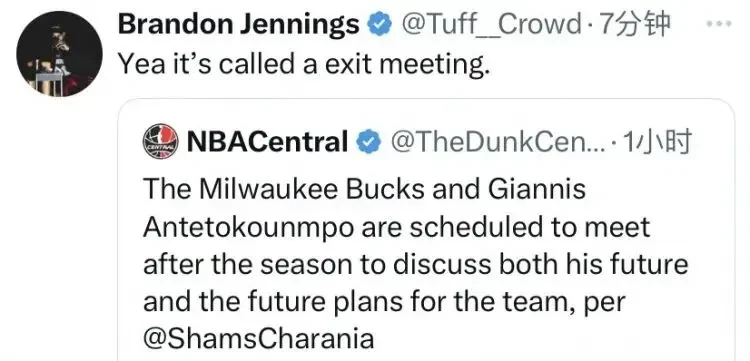Open tweet options three-dot menu
The height and width of the screenshot is (361, 750).
[719, 23]
